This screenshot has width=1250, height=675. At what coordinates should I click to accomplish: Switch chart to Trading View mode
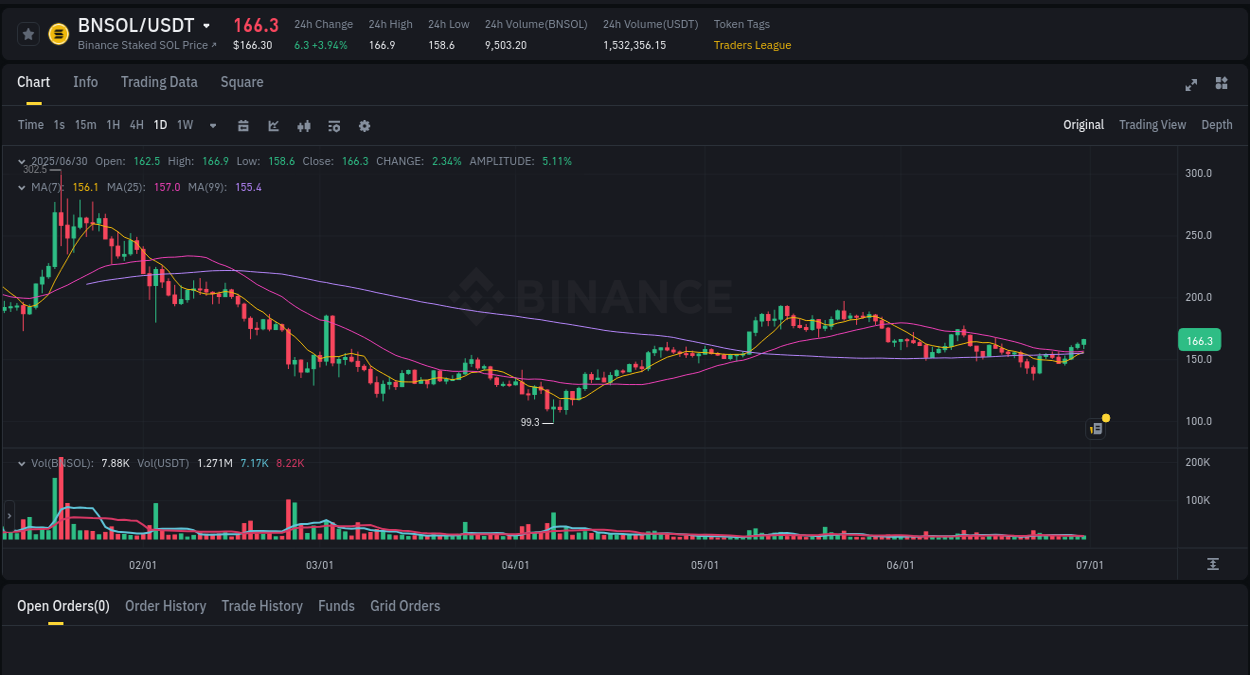(1152, 124)
